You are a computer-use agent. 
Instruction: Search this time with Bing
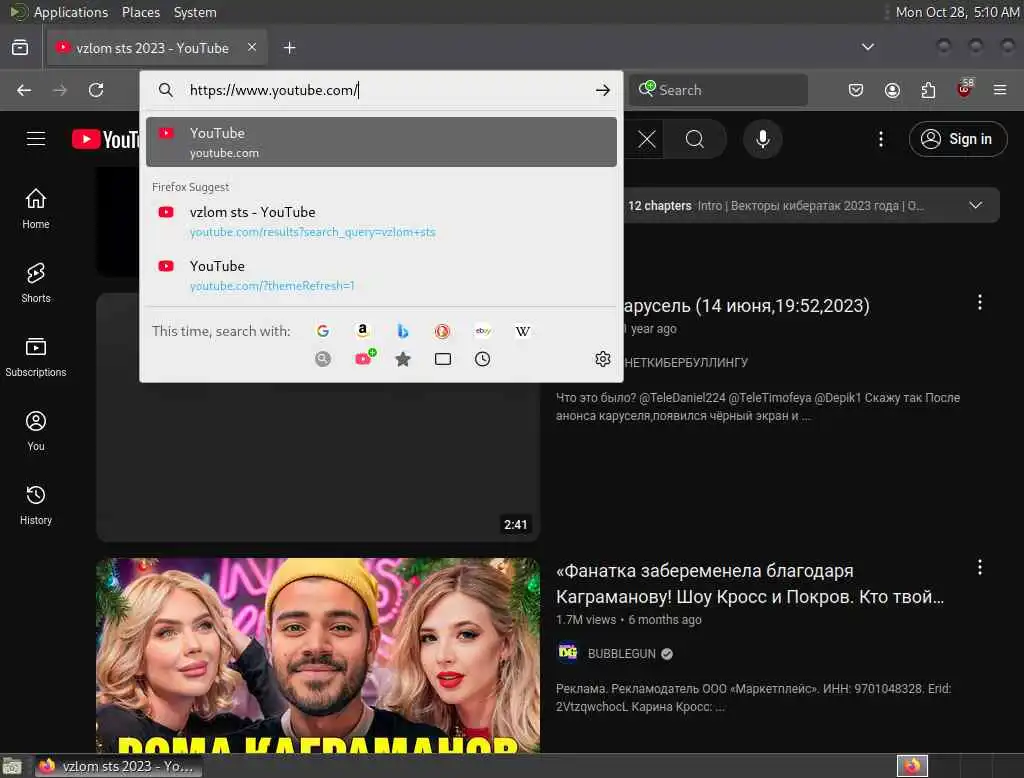click(x=403, y=331)
